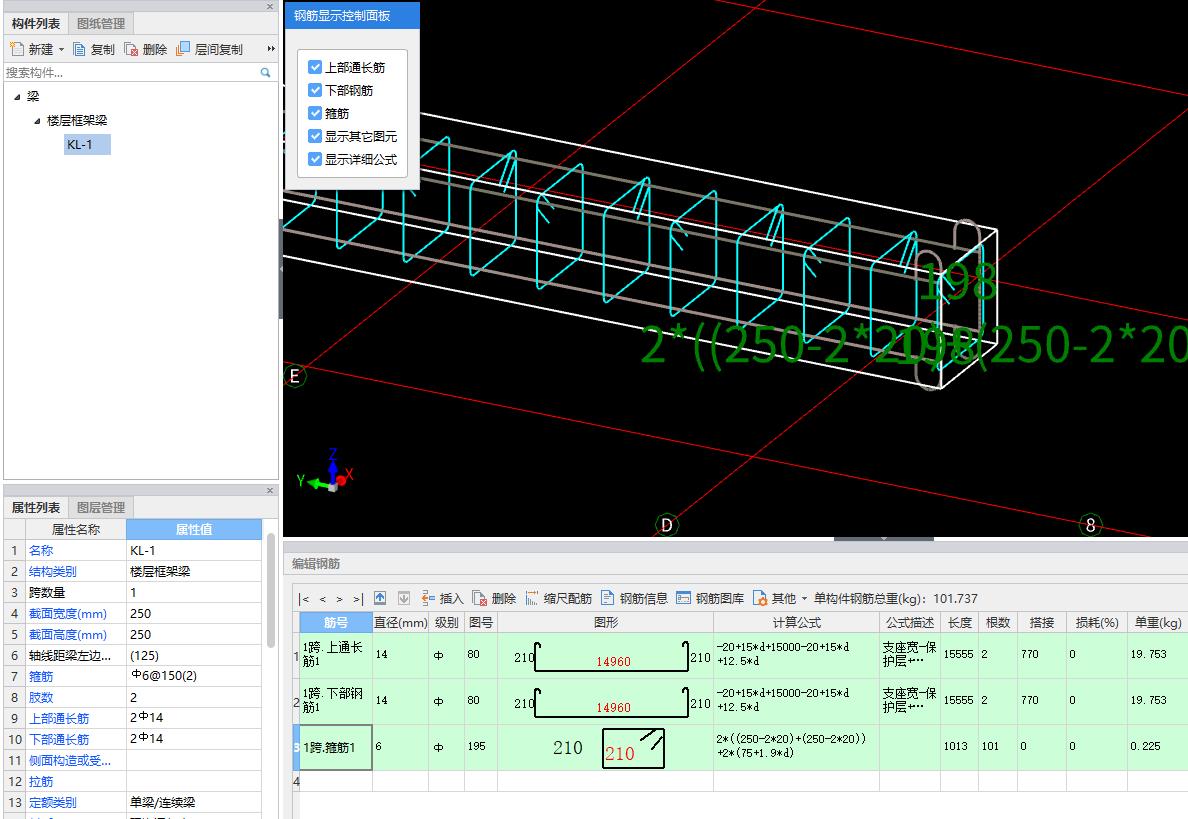
Task: Toggle the 显示其它图元 checkbox
Action: click(x=315, y=136)
